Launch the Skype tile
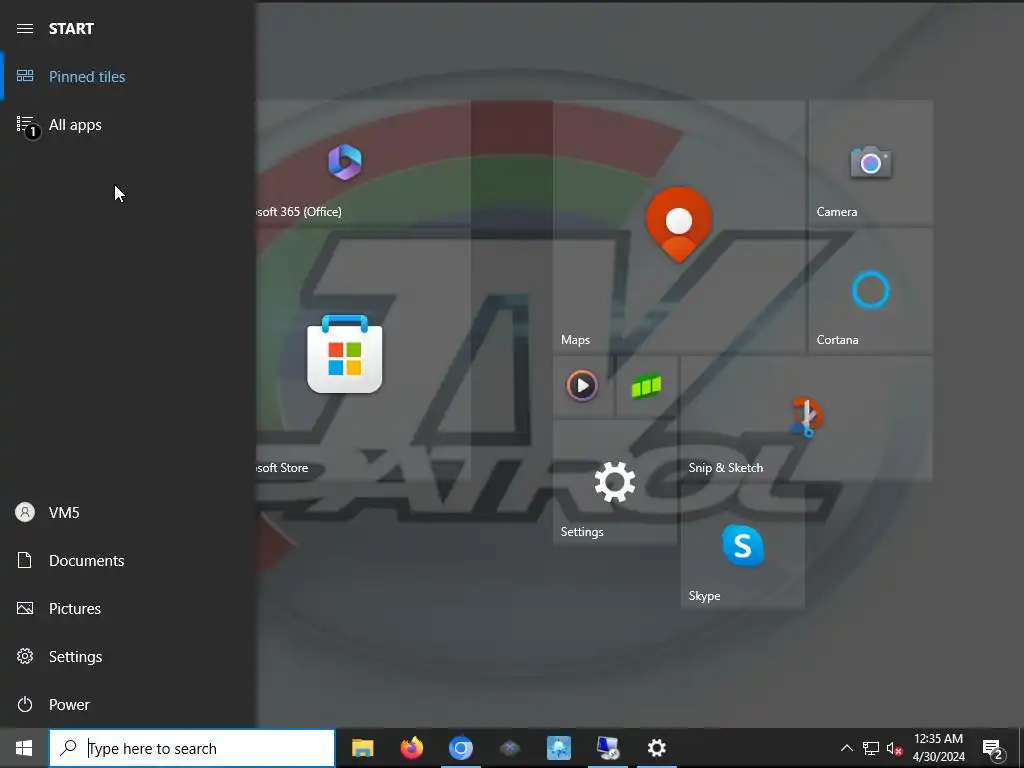 (x=743, y=546)
